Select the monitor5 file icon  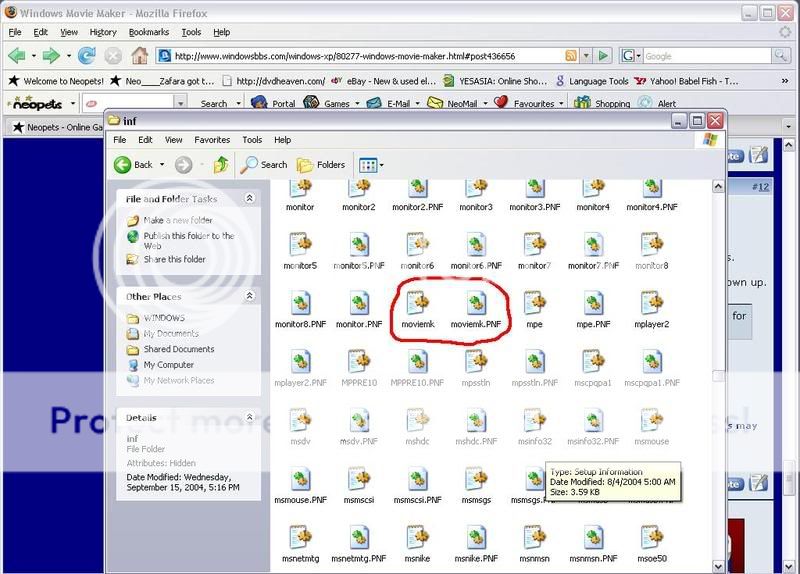pyautogui.click(x=301, y=245)
